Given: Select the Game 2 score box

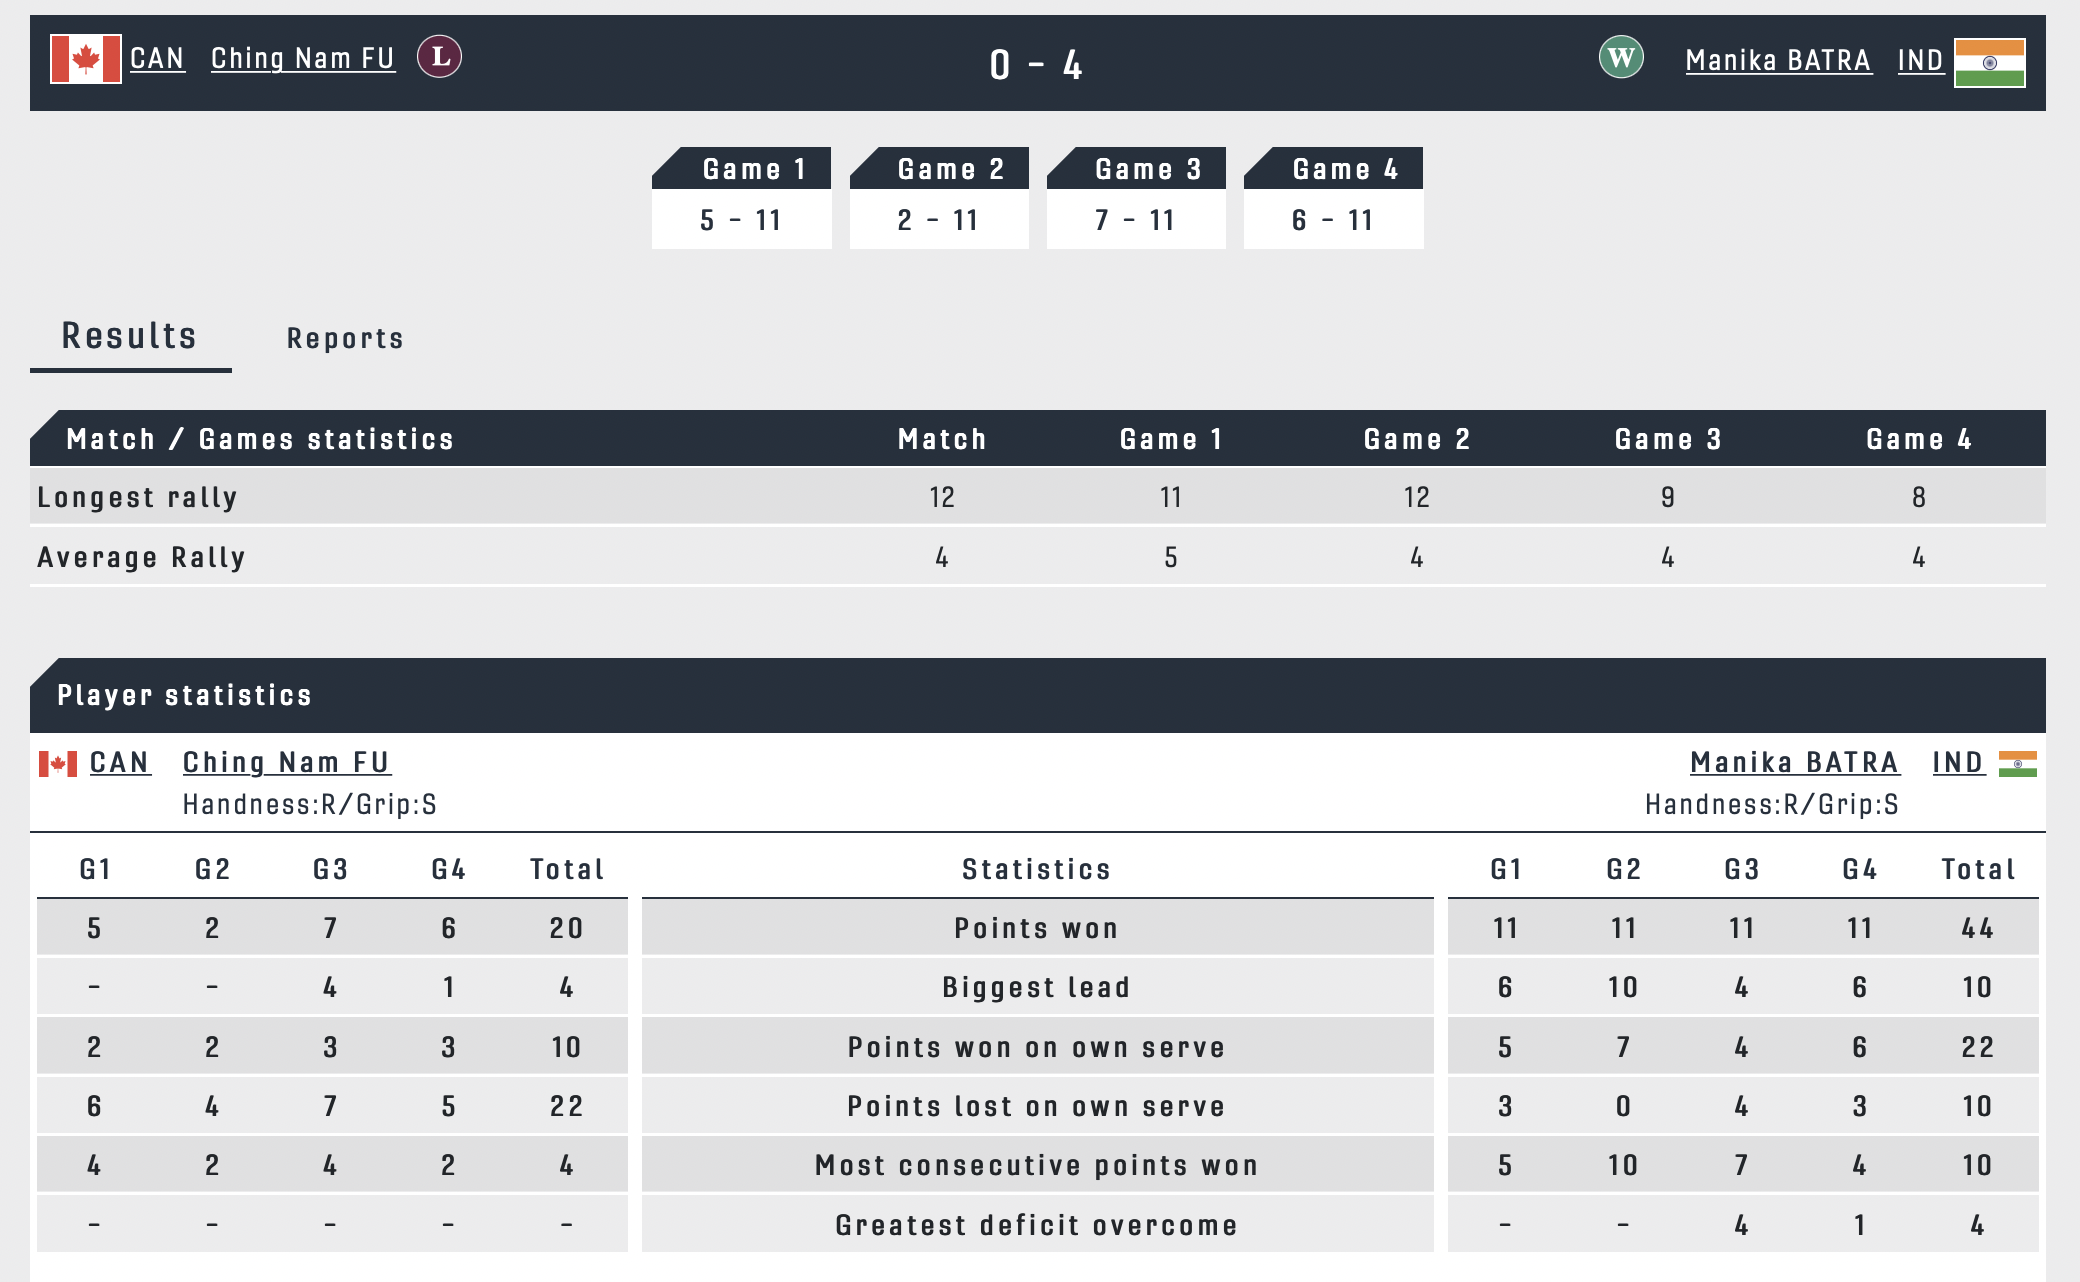Looking at the screenshot, I should 939,199.
